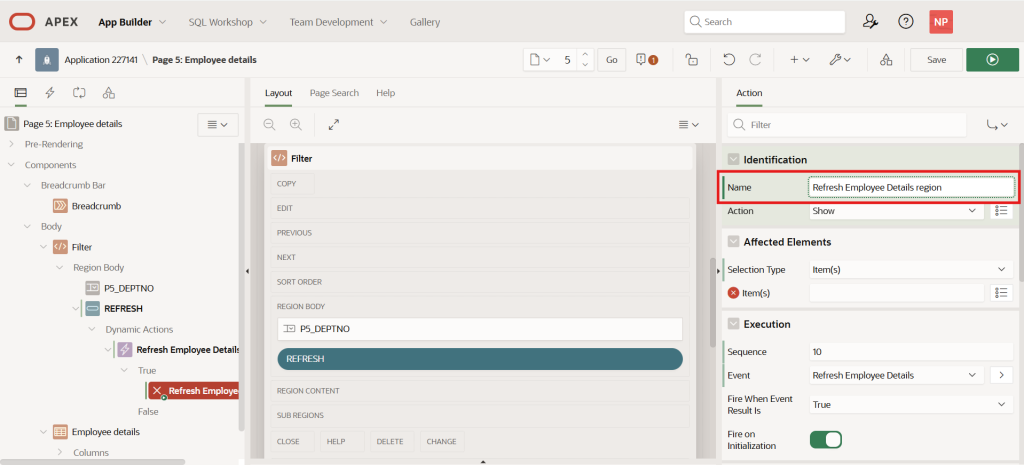The image size is (1024, 465).
Task: Click the Name input field
Action: point(911,187)
